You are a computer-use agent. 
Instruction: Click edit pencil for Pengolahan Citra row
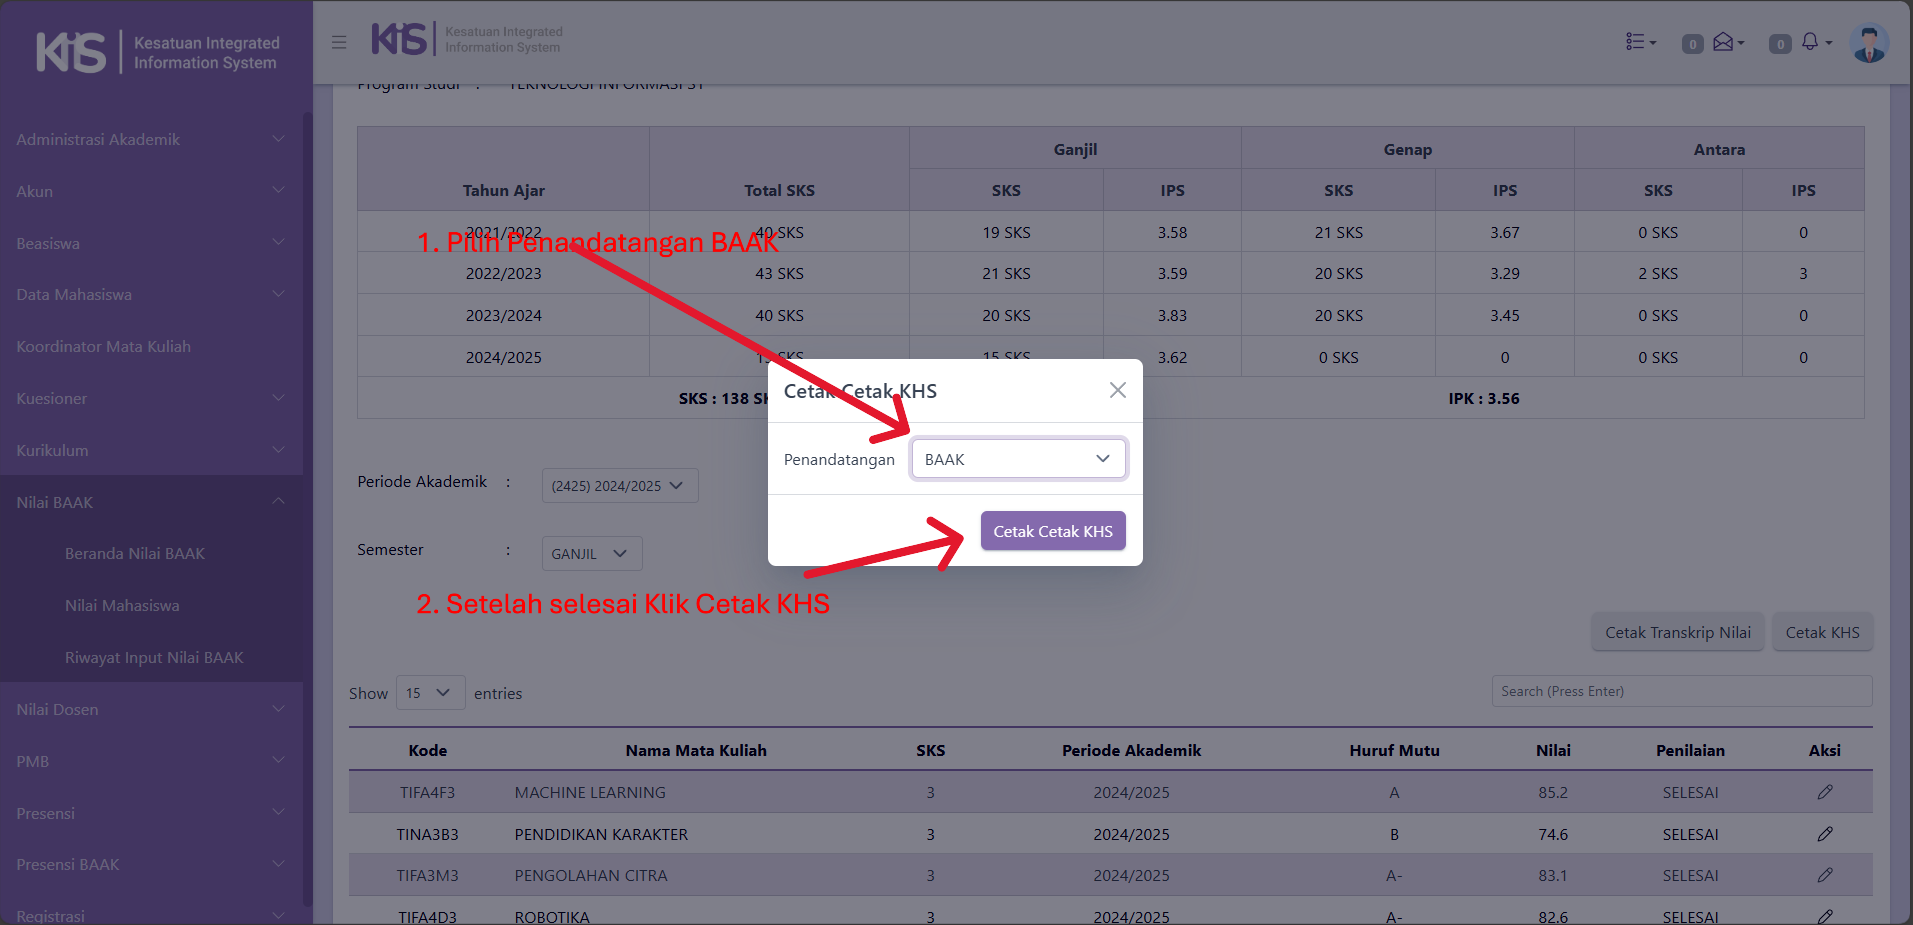click(1824, 875)
